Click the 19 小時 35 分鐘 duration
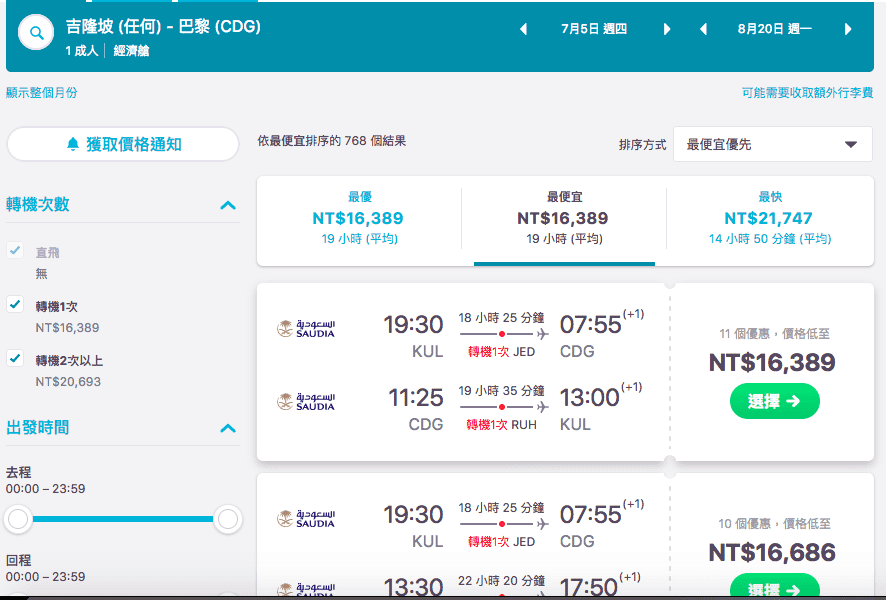The height and width of the screenshot is (600, 886). [501, 391]
